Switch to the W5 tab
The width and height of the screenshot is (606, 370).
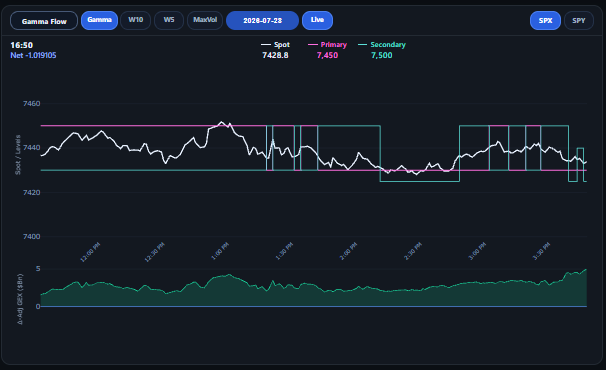[169, 20]
